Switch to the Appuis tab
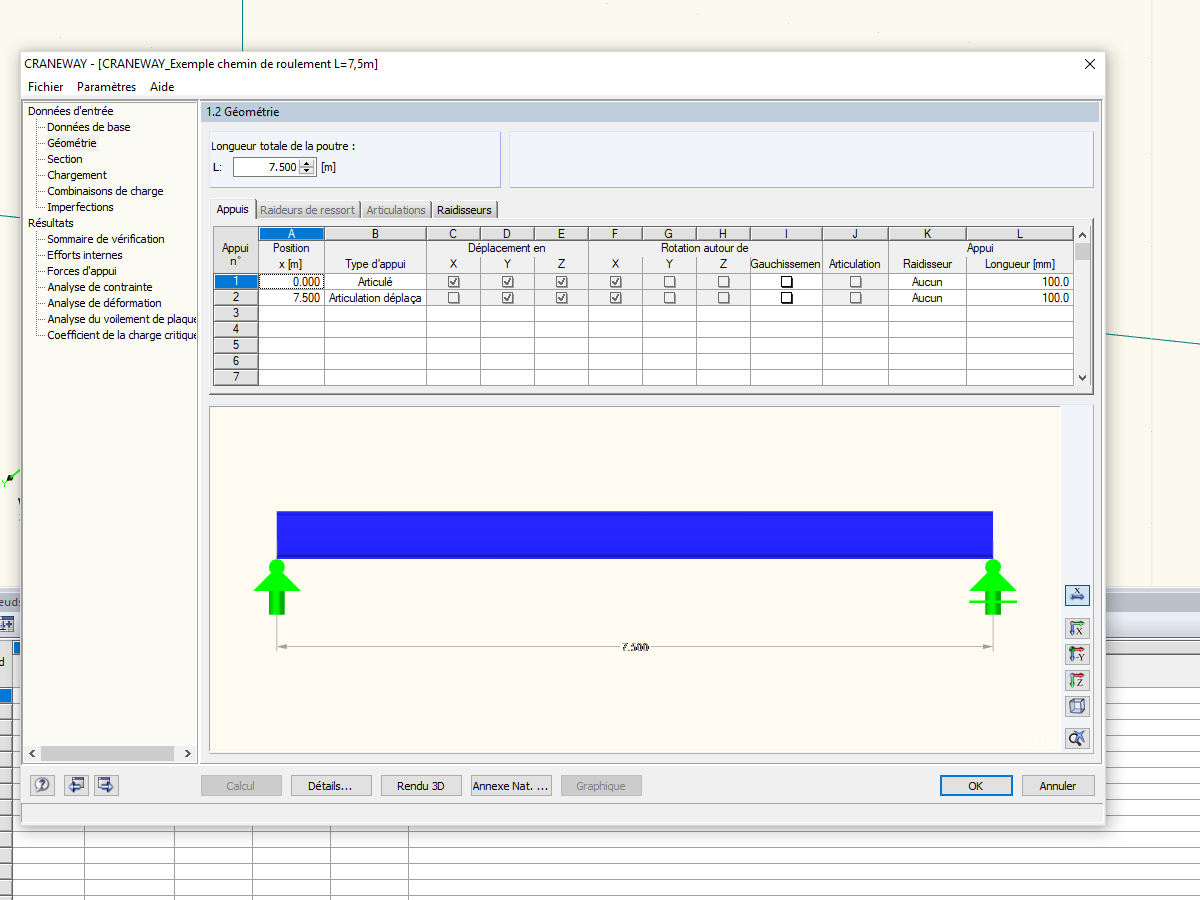Viewport: 1200px width, 900px height. coord(232,209)
